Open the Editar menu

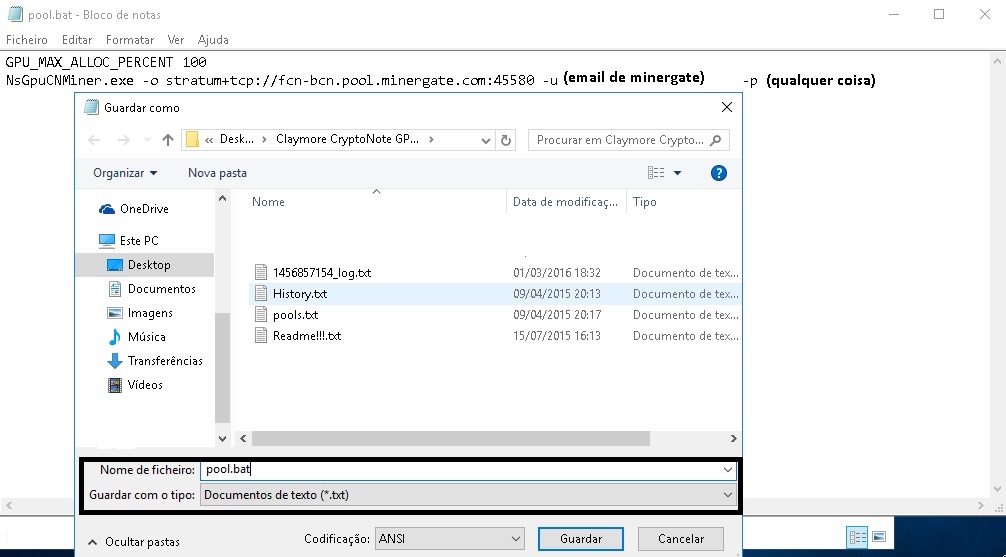coord(77,40)
